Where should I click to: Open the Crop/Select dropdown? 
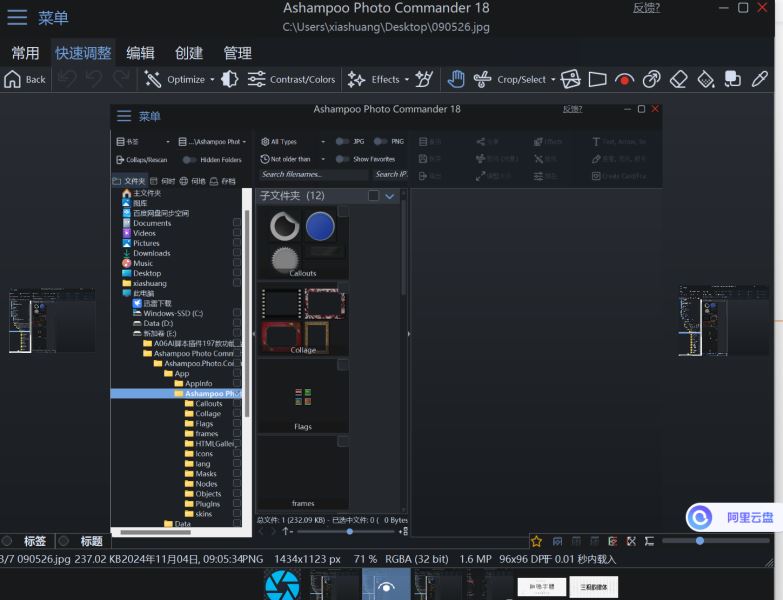click(552, 80)
